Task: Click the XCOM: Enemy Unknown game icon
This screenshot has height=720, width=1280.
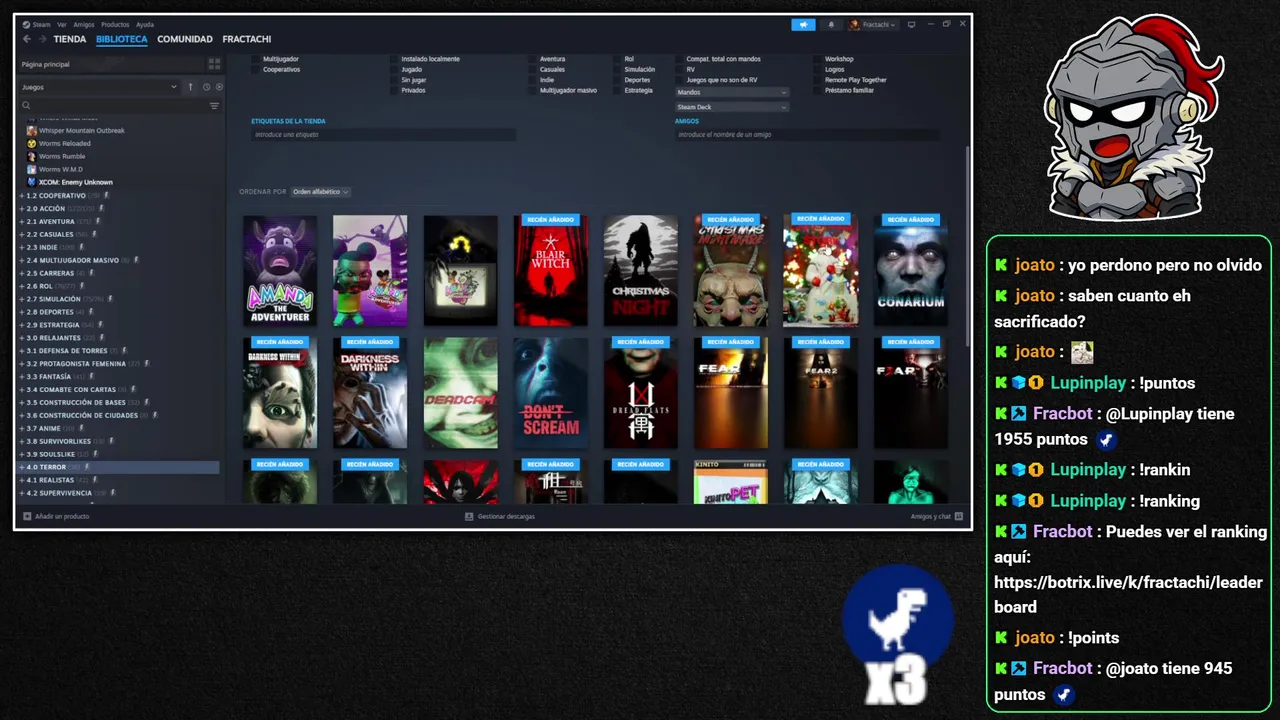Action: coord(32,182)
